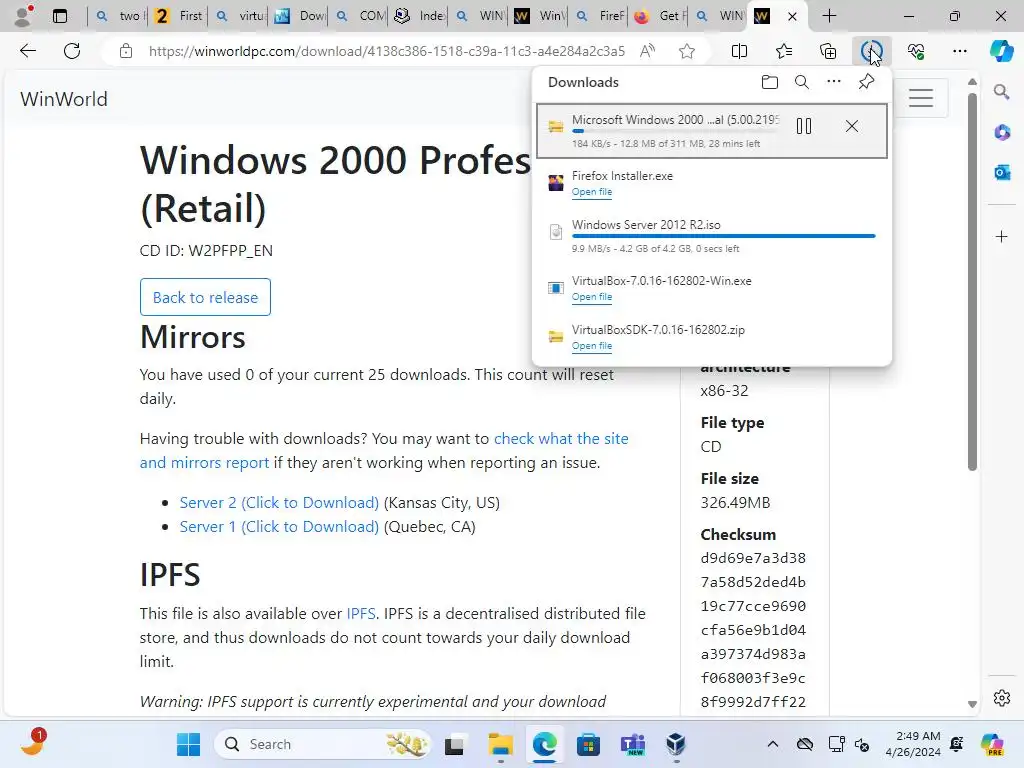
Task: Open Edge Settings and more menu
Action: [960, 51]
